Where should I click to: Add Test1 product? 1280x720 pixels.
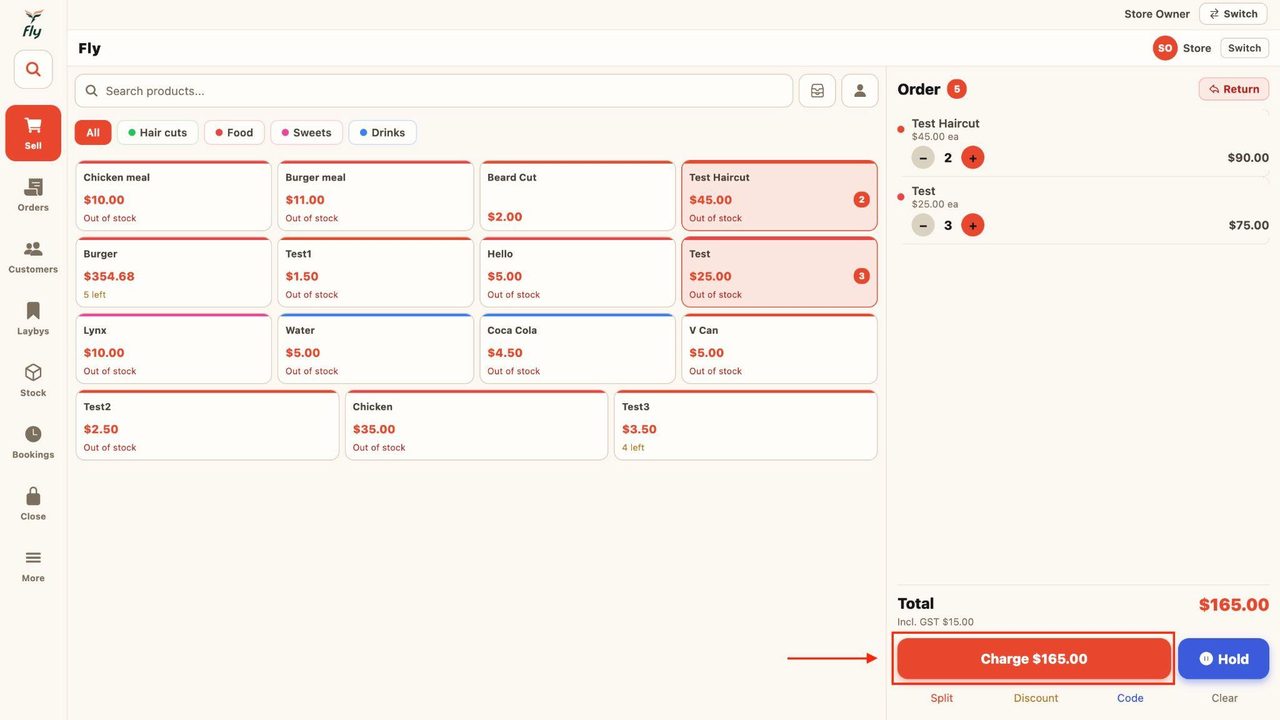tap(376, 272)
